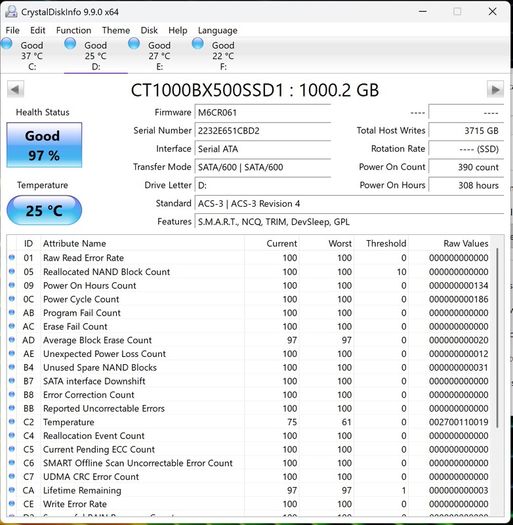513x525 pixels.
Task: Select the C: drive status tab
Action: [x=32, y=55]
